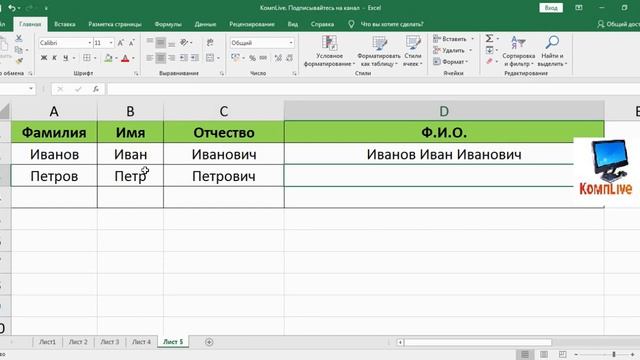Click the AutoSum sigma icon
The image size is (640, 360).
click(x=489, y=38)
